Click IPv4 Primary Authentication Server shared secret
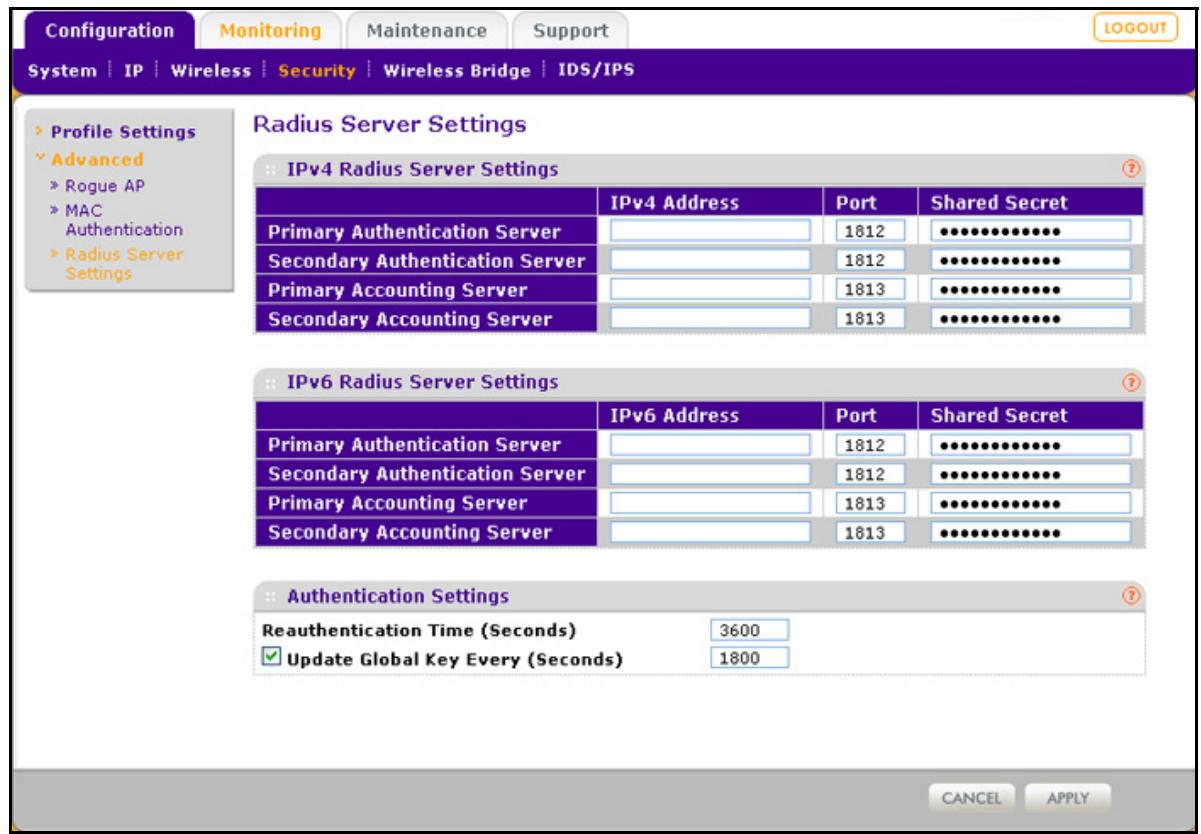 click(x=1031, y=232)
